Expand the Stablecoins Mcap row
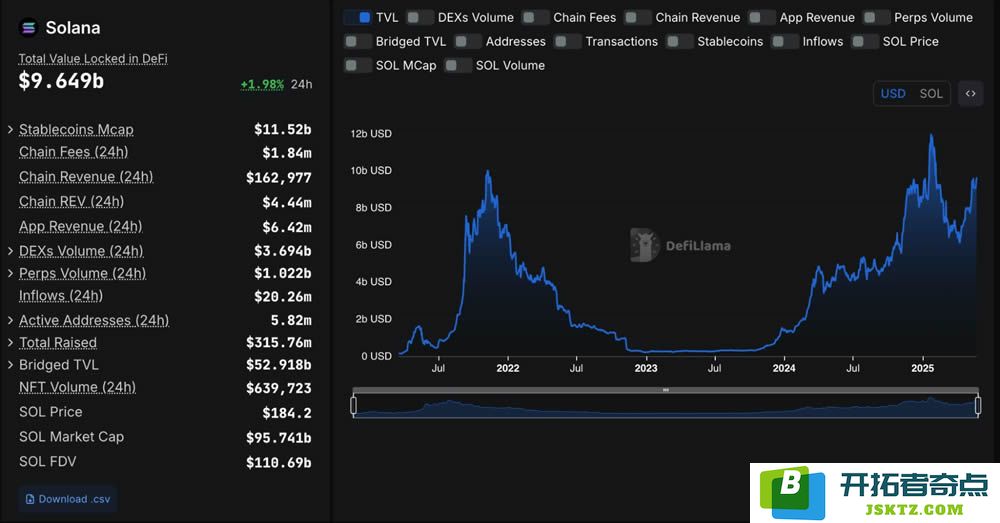 [10, 129]
